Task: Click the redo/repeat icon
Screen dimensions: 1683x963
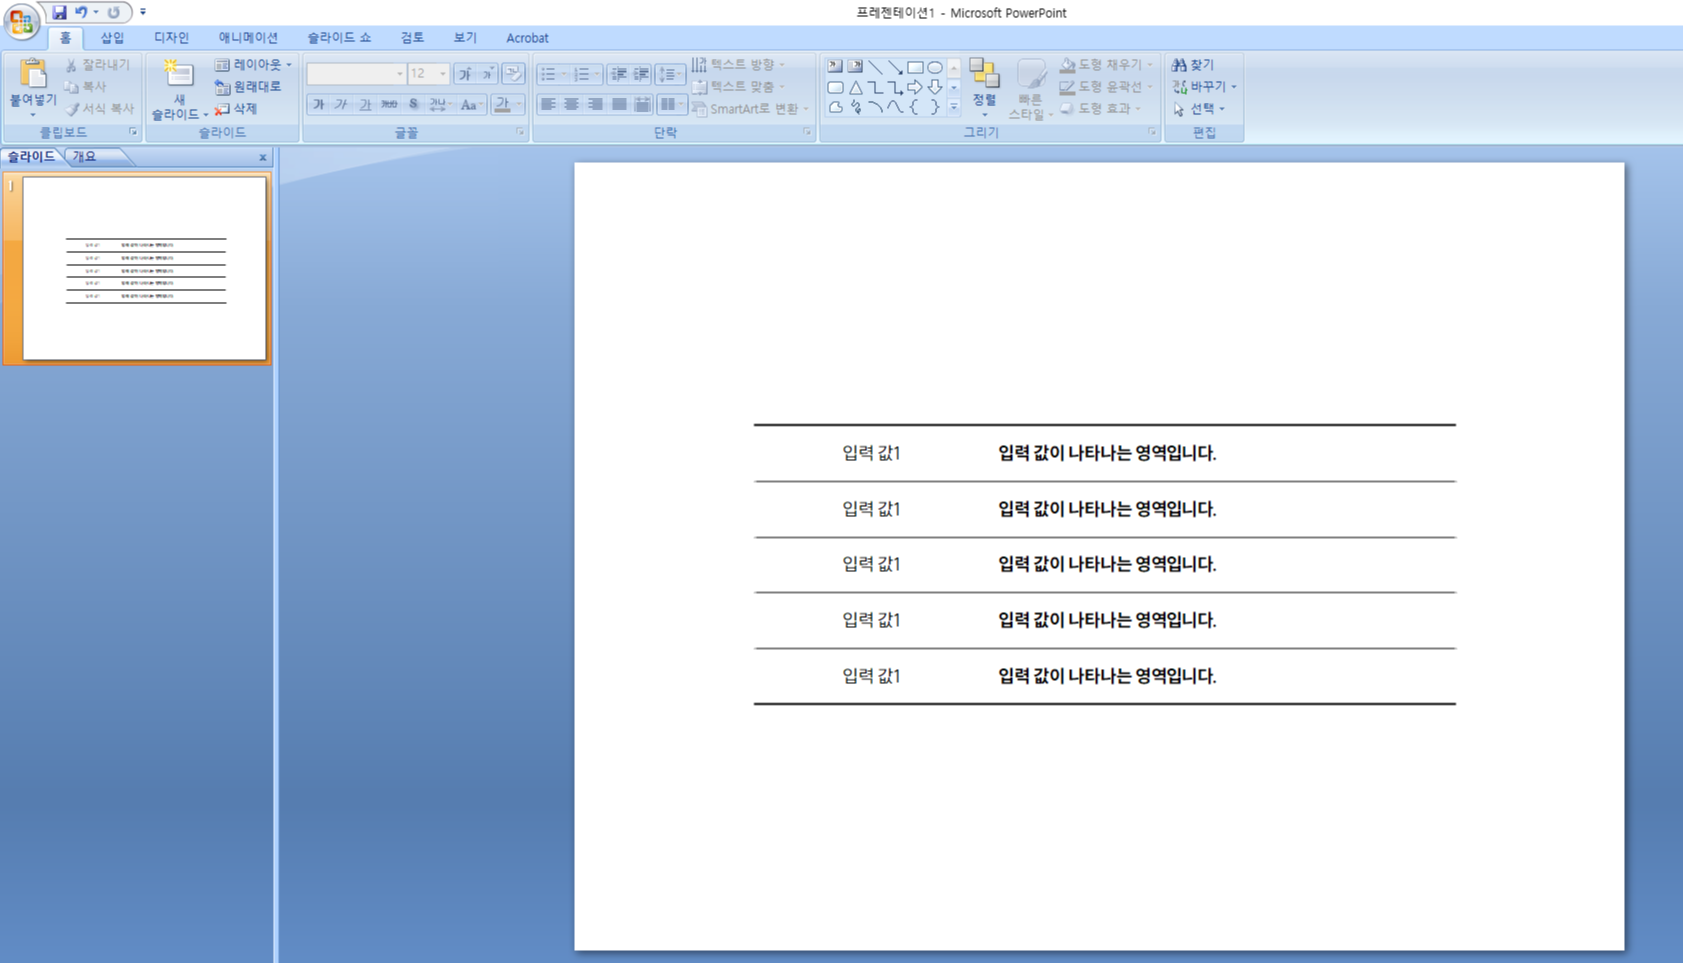Action: (x=114, y=12)
